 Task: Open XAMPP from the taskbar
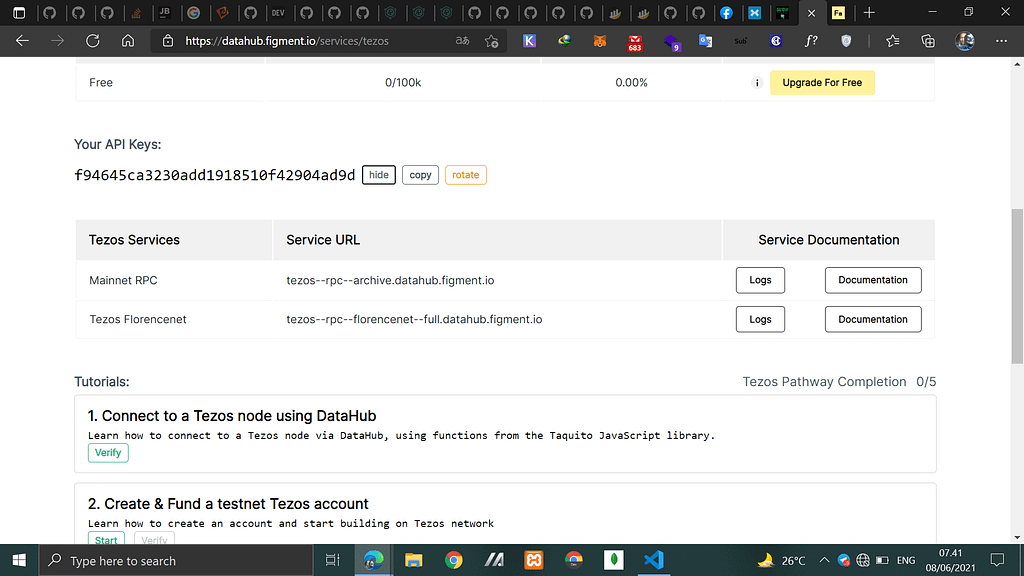[534, 560]
